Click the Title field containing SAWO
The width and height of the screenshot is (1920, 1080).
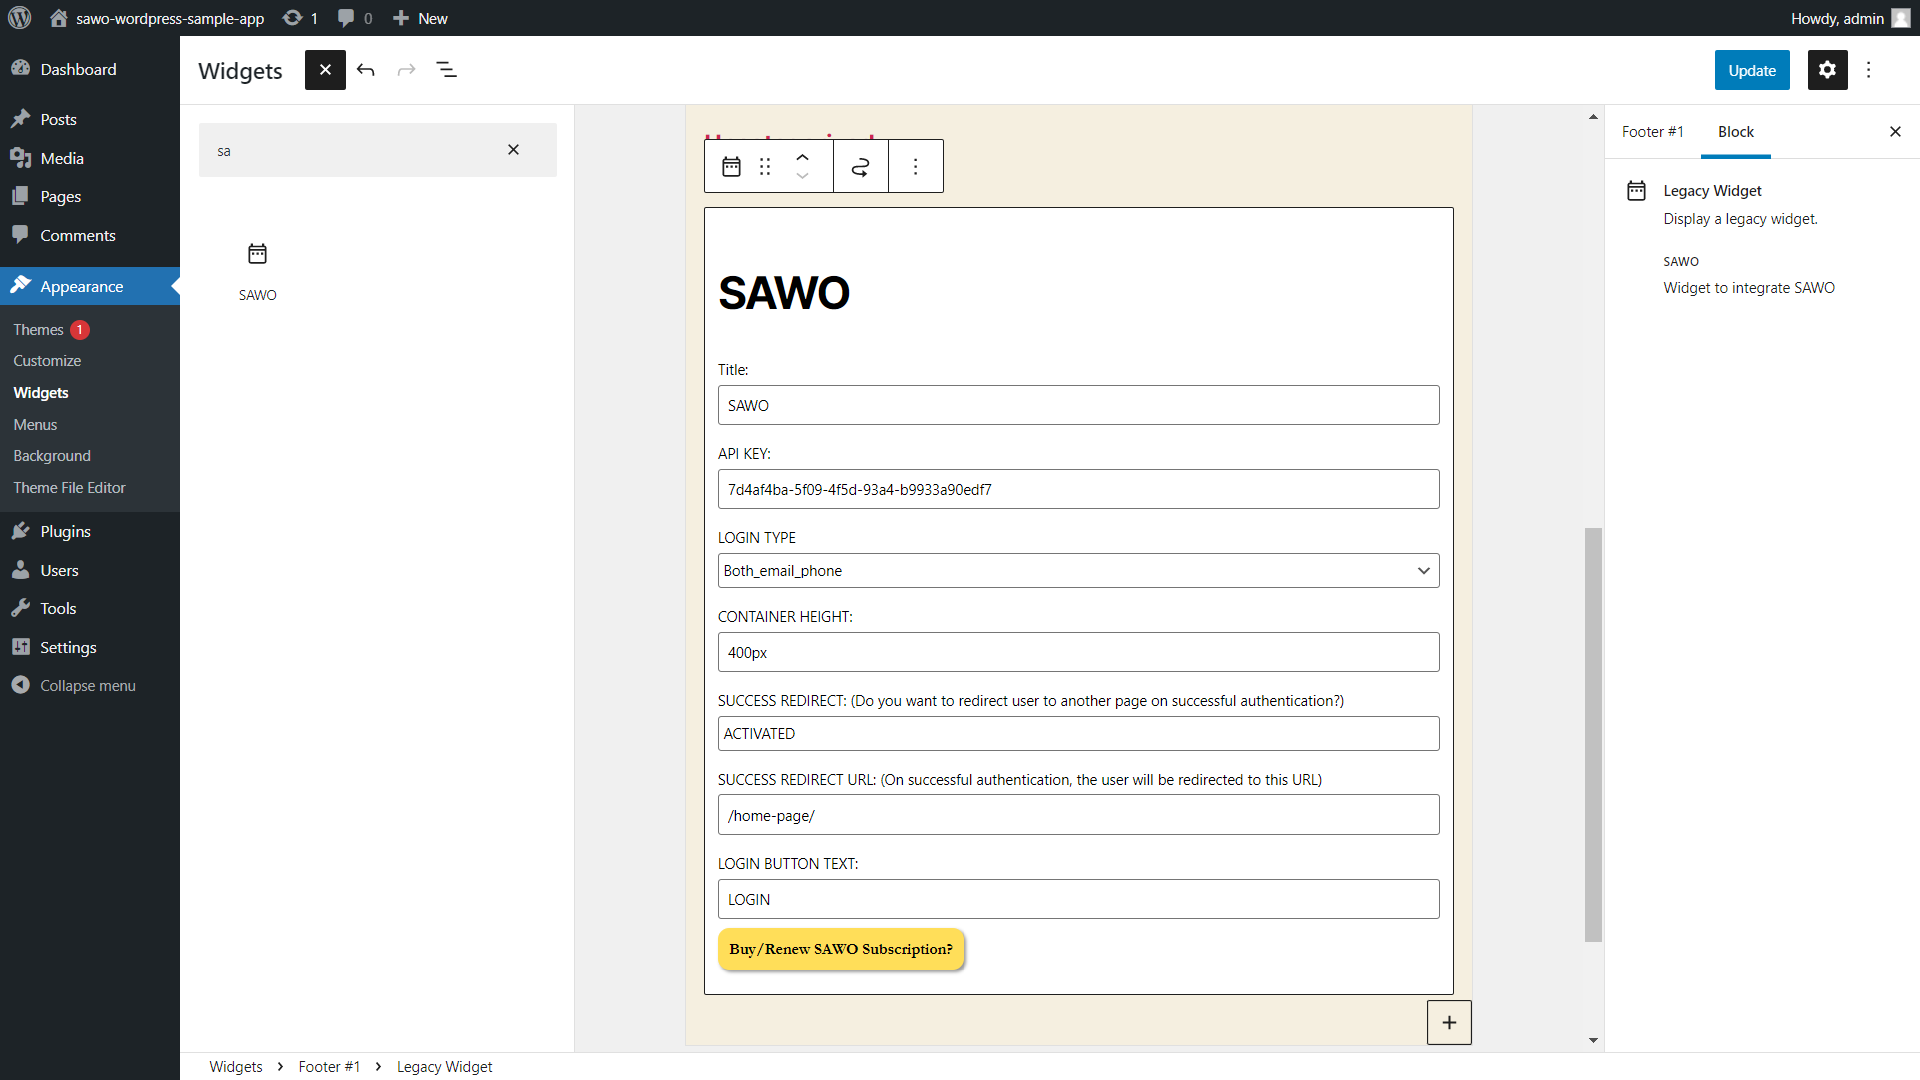(x=1078, y=405)
